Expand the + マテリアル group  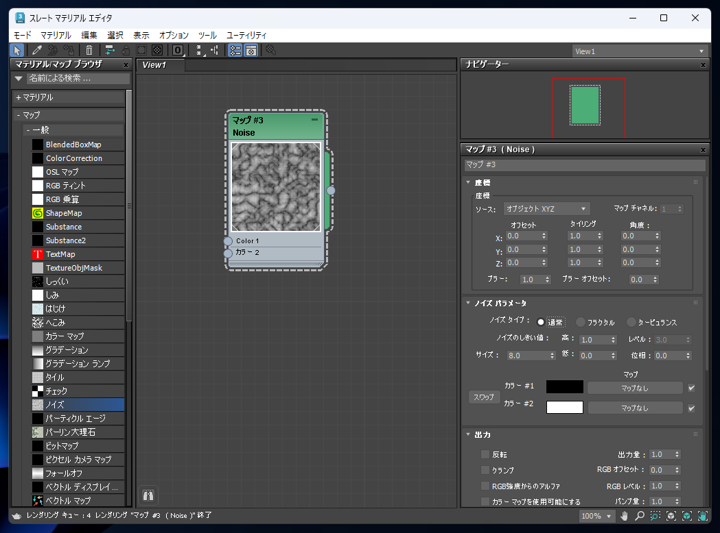pos(68,97)
